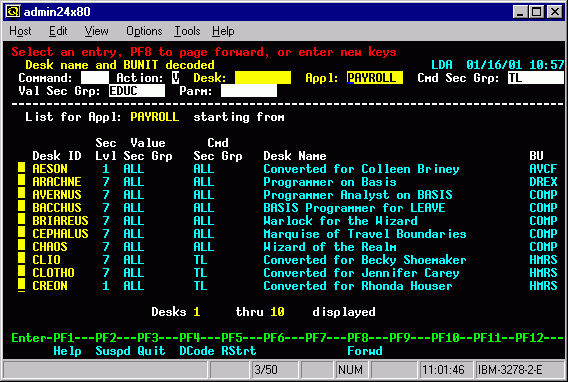Open the Help menu
The image size is (568, 382).
pyautogui.click(x=223, y=31)
